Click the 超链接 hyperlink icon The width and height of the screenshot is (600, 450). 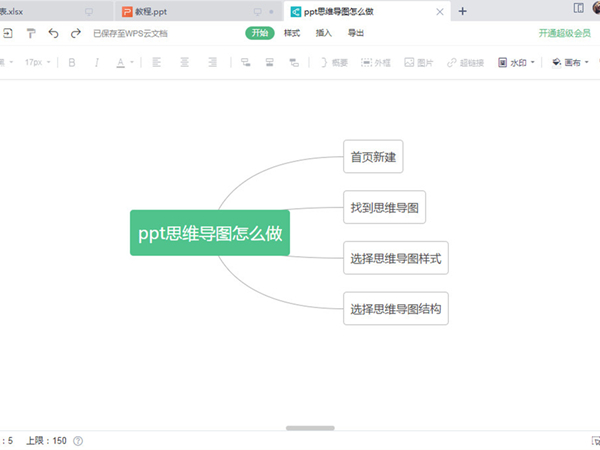[x=466, y=62]
